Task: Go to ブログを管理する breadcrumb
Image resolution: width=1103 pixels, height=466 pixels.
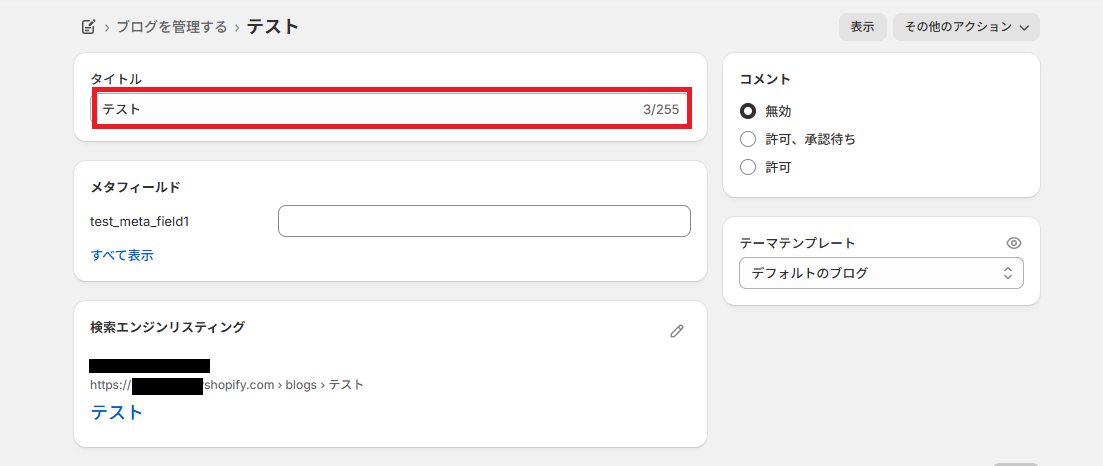Action: pyautogui.click(x=172, y=27)
